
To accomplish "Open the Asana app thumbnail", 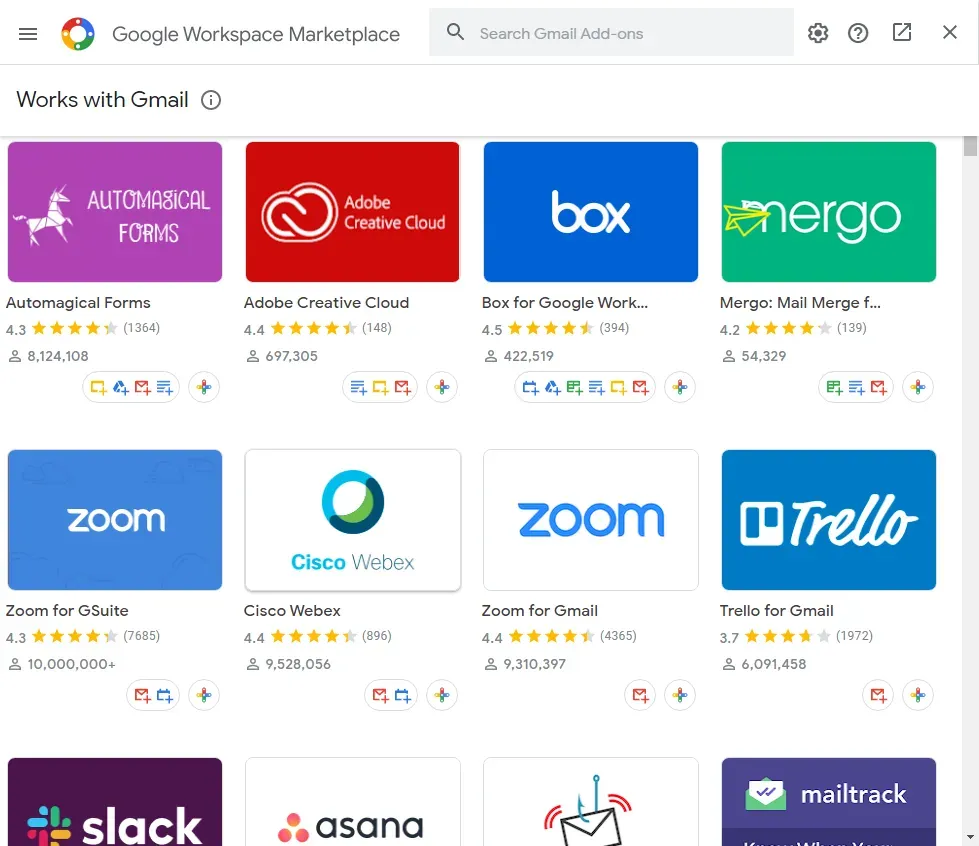I will [353, 802].
